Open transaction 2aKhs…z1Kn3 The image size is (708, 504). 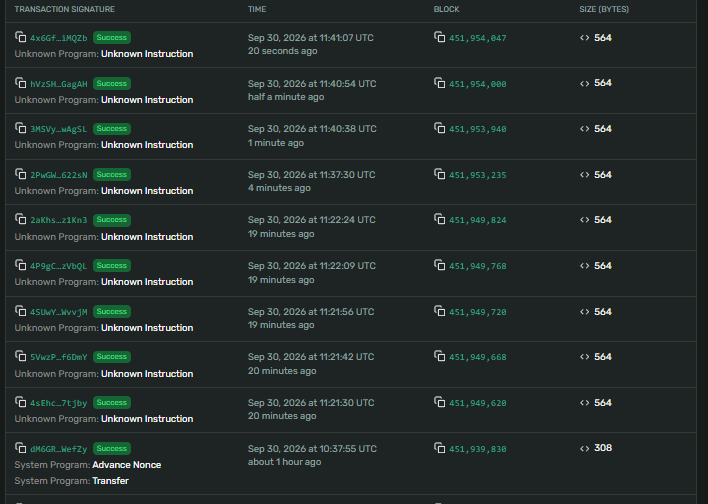point(58,220)
